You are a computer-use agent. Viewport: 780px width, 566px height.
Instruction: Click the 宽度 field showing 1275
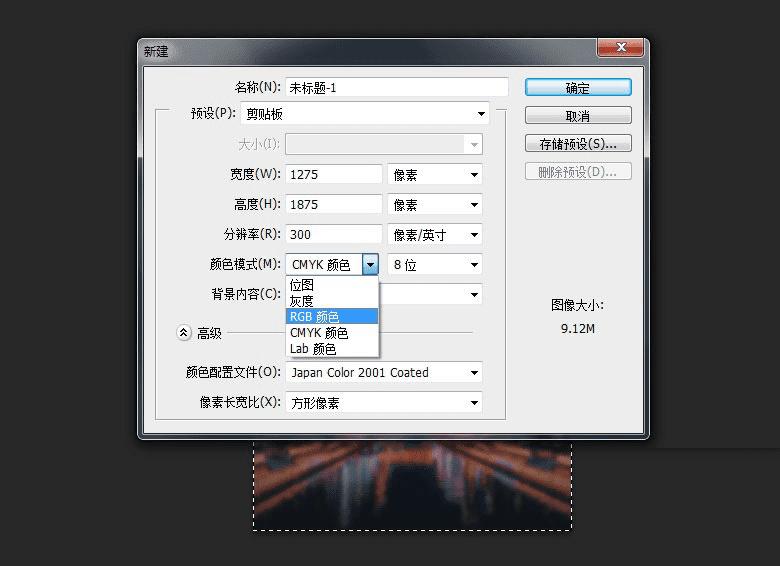(x=333, y=175)
